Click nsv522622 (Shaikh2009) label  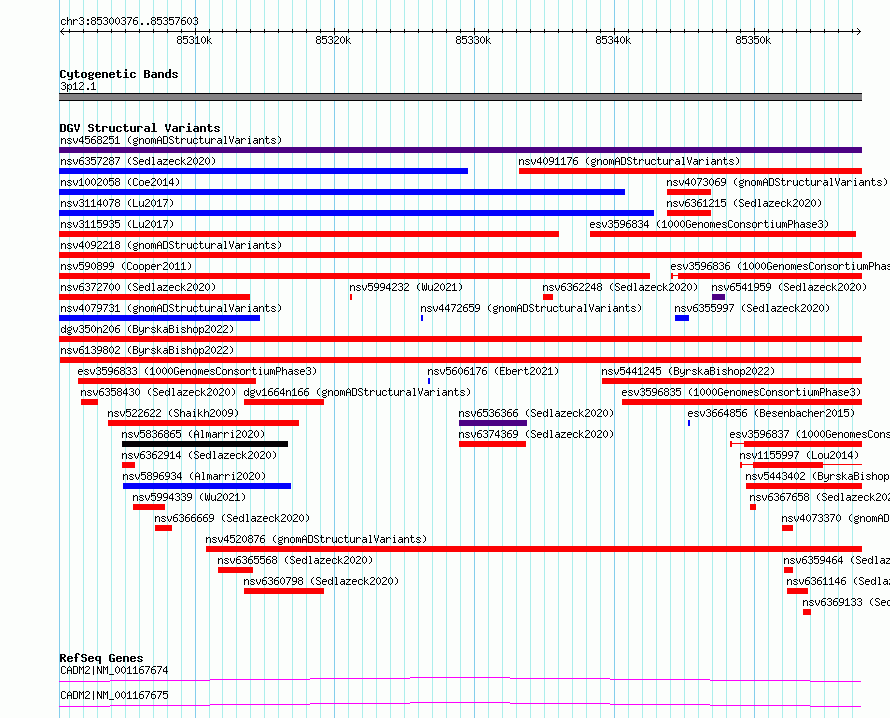(173, 413)
